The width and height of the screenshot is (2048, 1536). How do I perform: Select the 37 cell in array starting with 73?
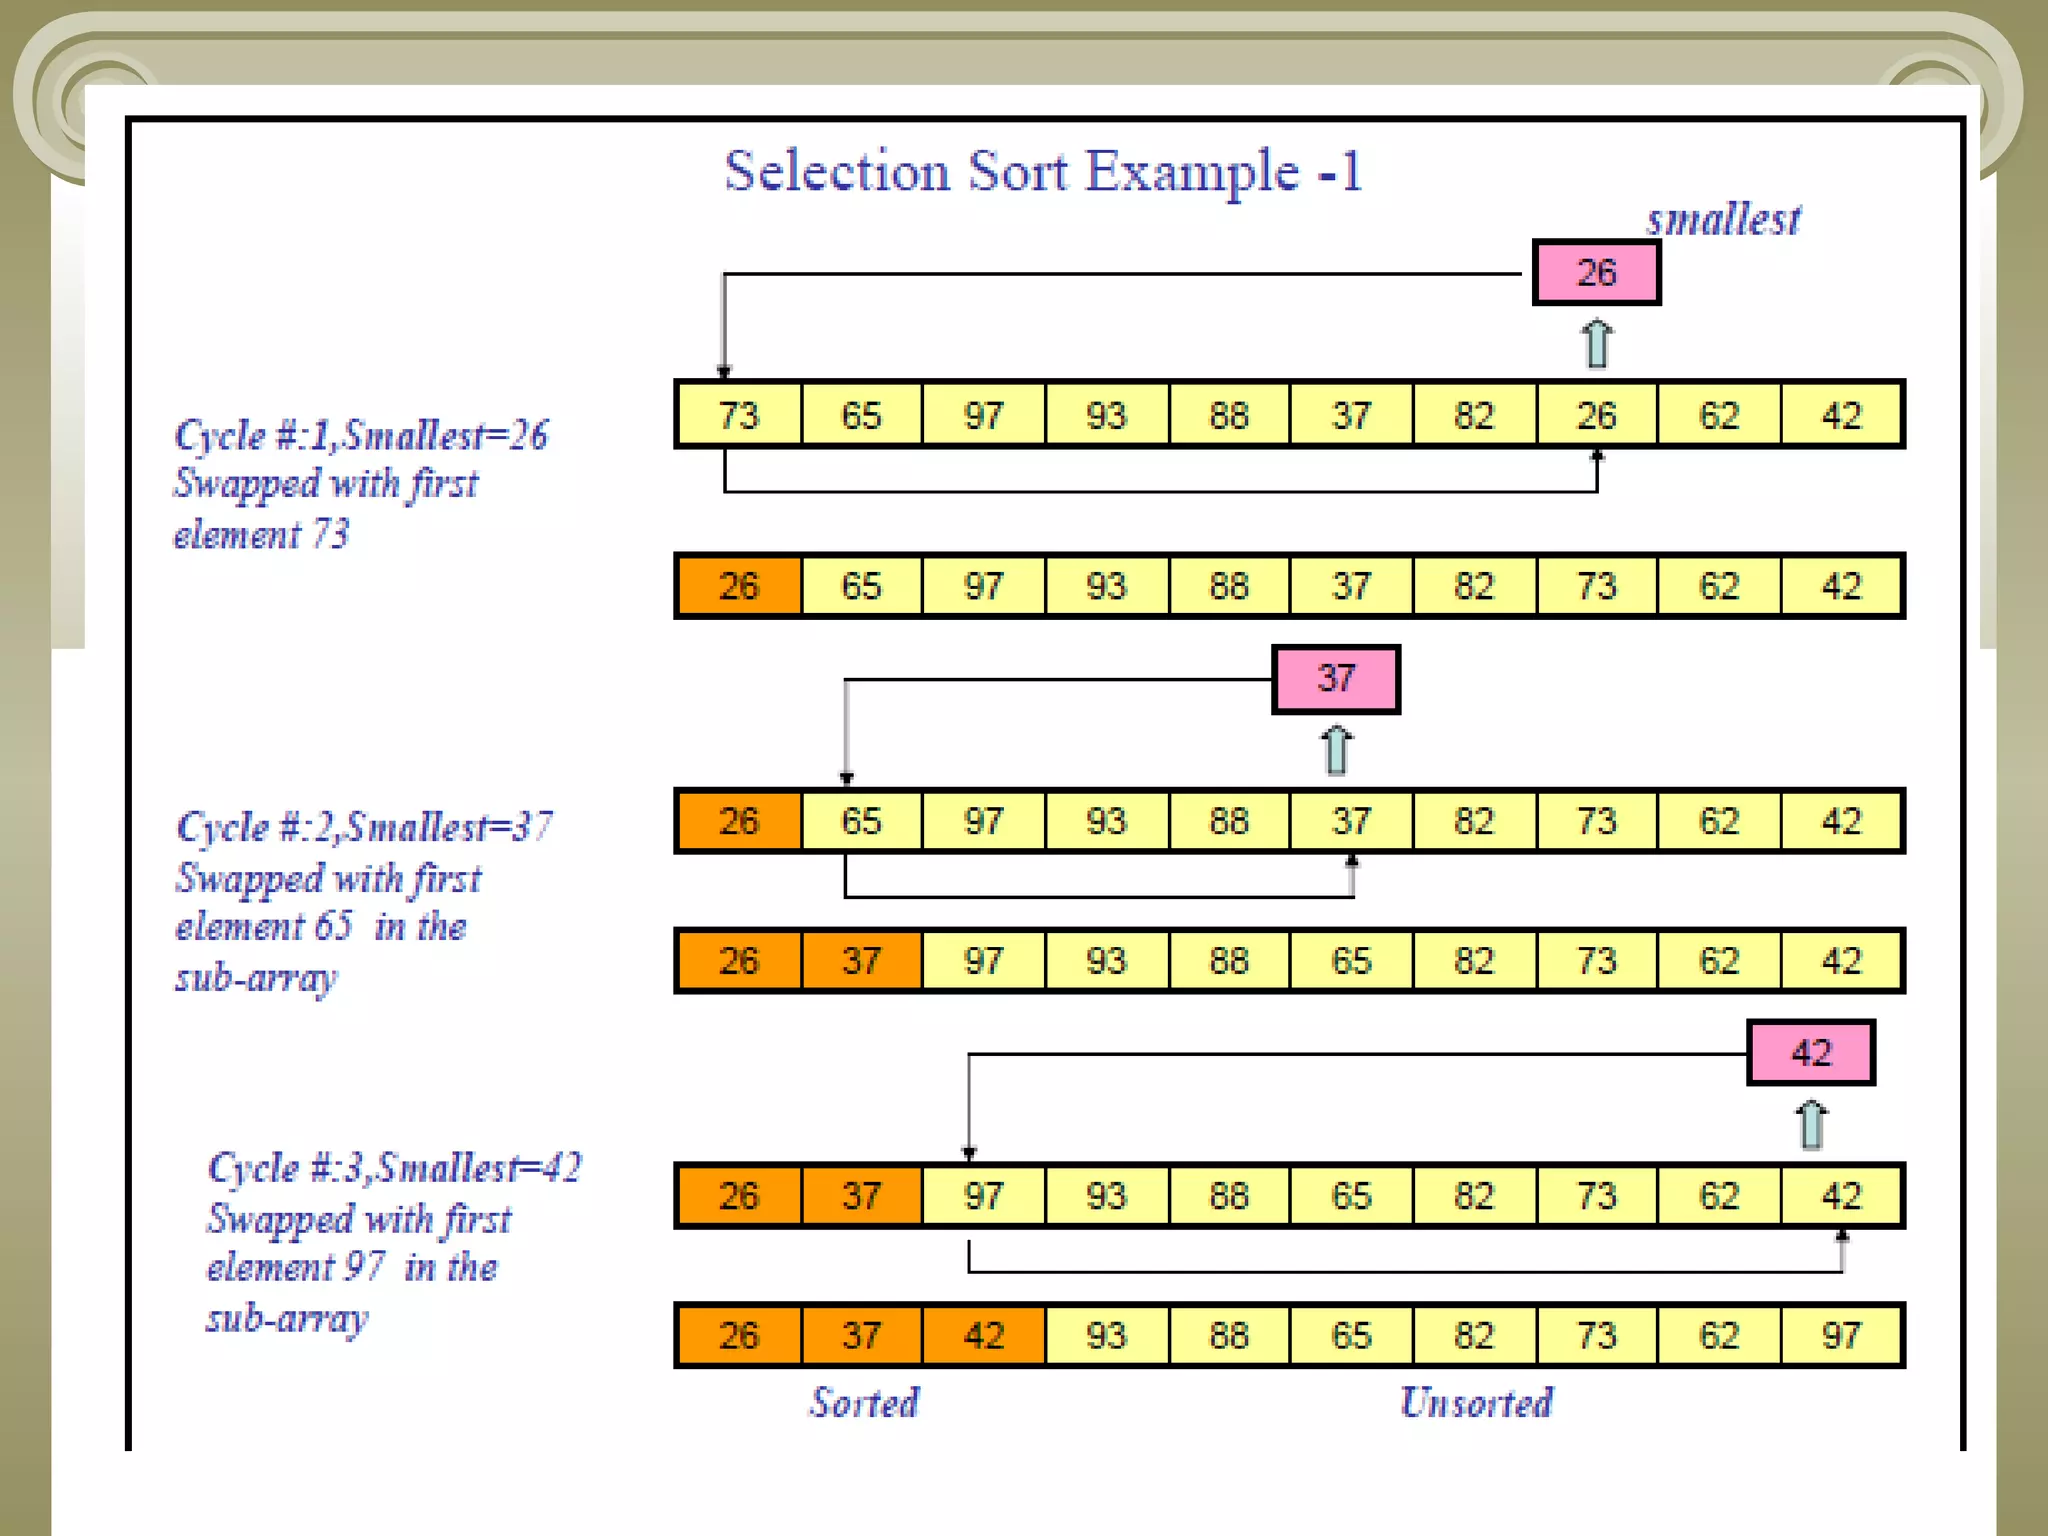pos(1351,415)
